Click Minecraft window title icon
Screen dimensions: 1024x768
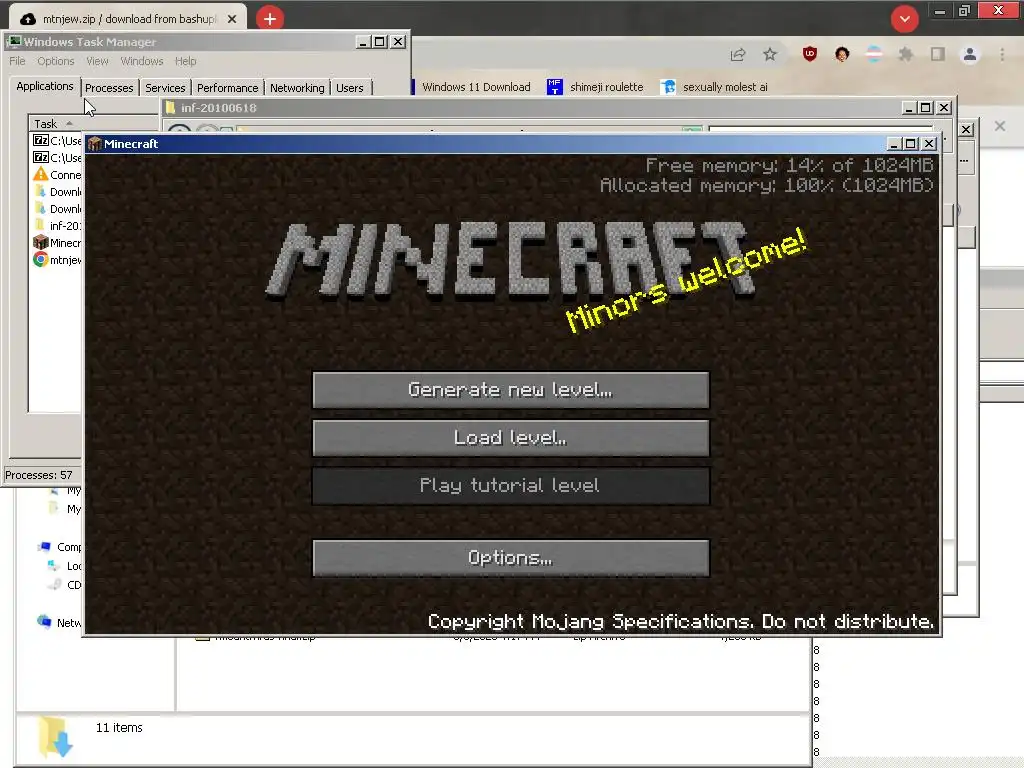[95, 144]
